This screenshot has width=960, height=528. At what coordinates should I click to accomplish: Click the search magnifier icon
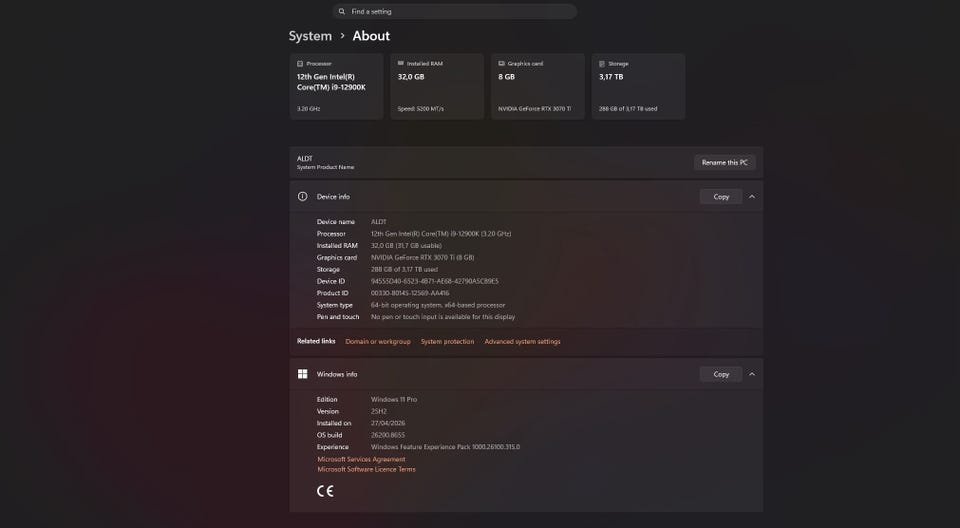point(342,12)
